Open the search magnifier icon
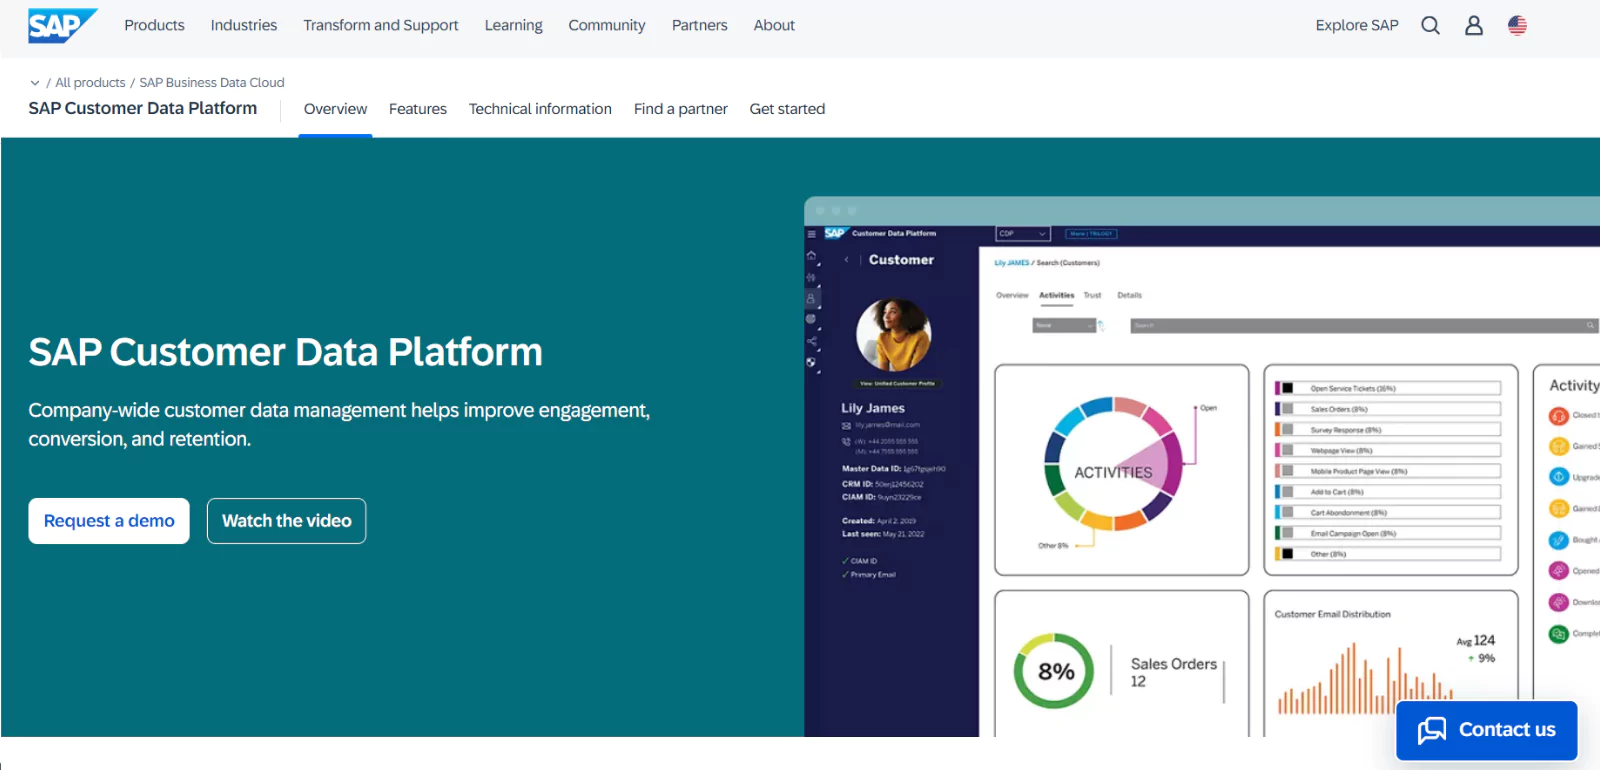This screenshot has width=1600, height=770. [x=1430, y=26]
